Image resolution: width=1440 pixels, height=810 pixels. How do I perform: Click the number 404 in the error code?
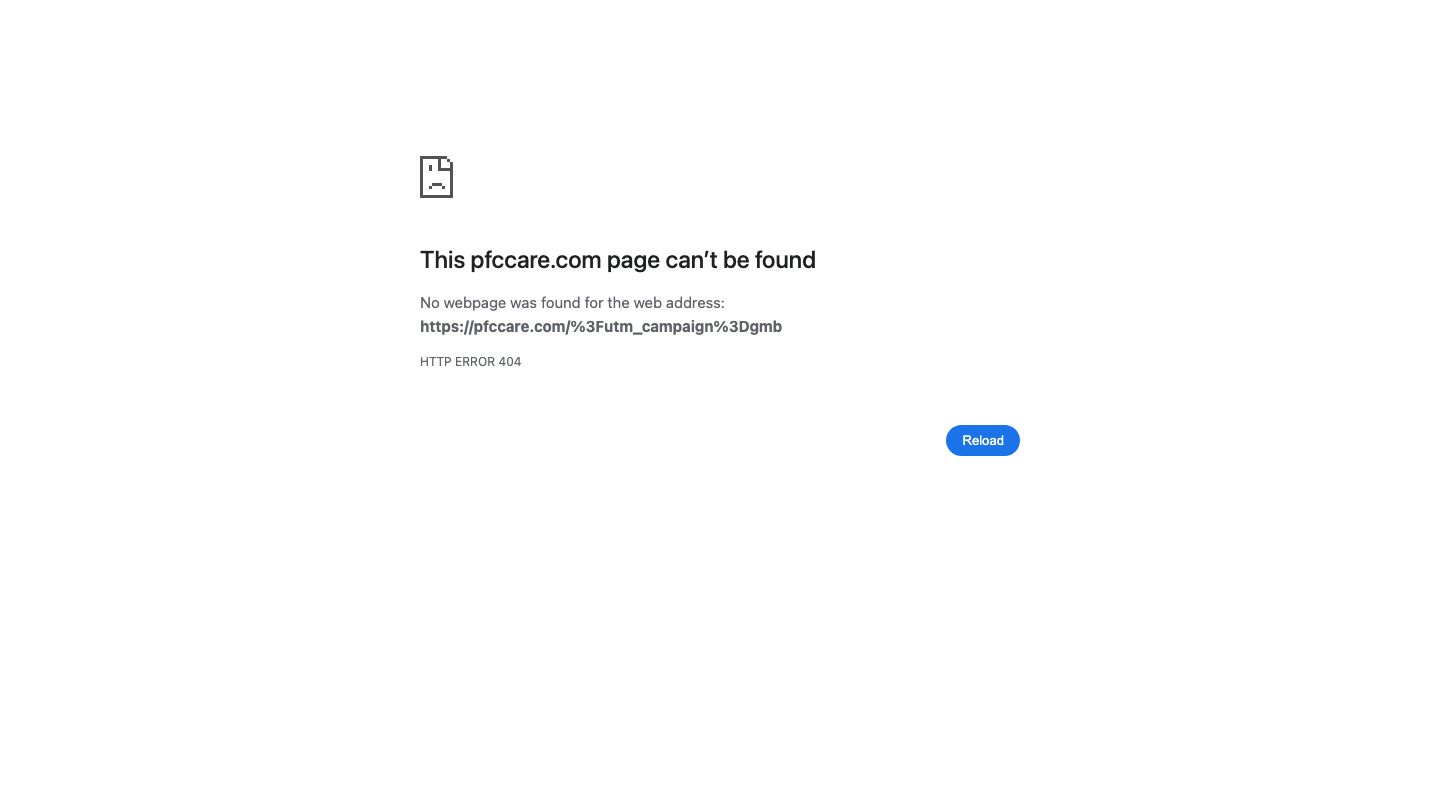(x=510, y=362)
